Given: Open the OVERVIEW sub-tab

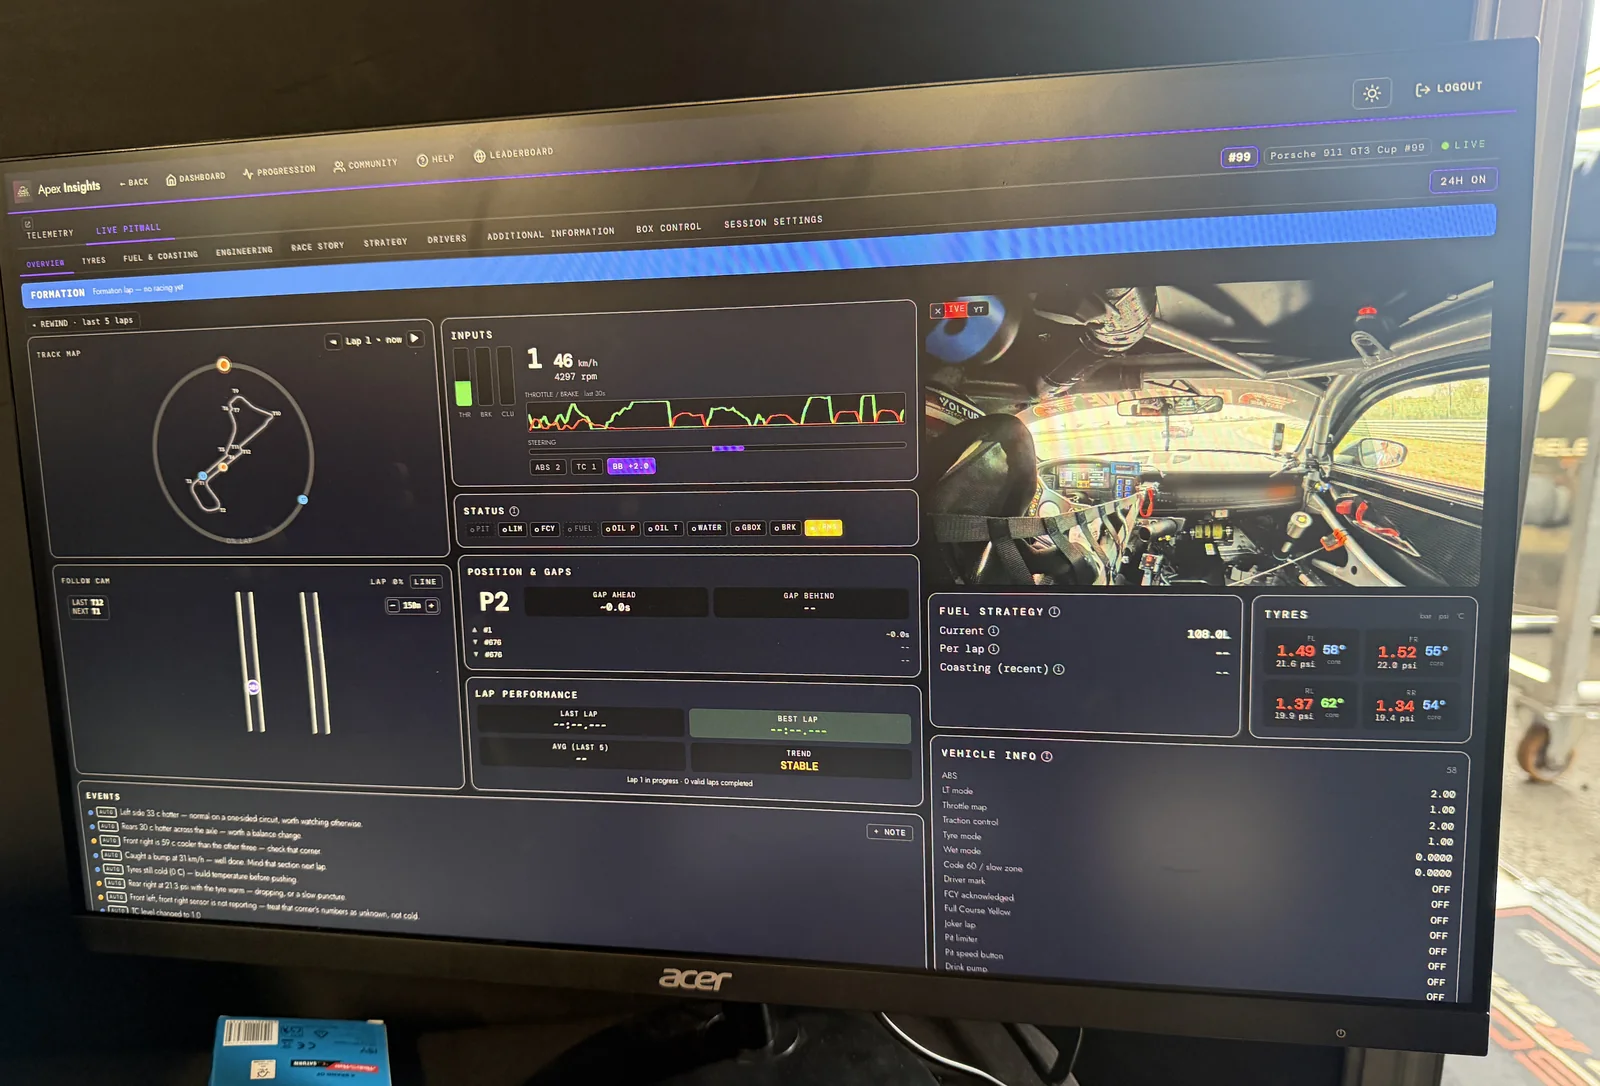Looking at the screenshot, I should coord(45,264).
